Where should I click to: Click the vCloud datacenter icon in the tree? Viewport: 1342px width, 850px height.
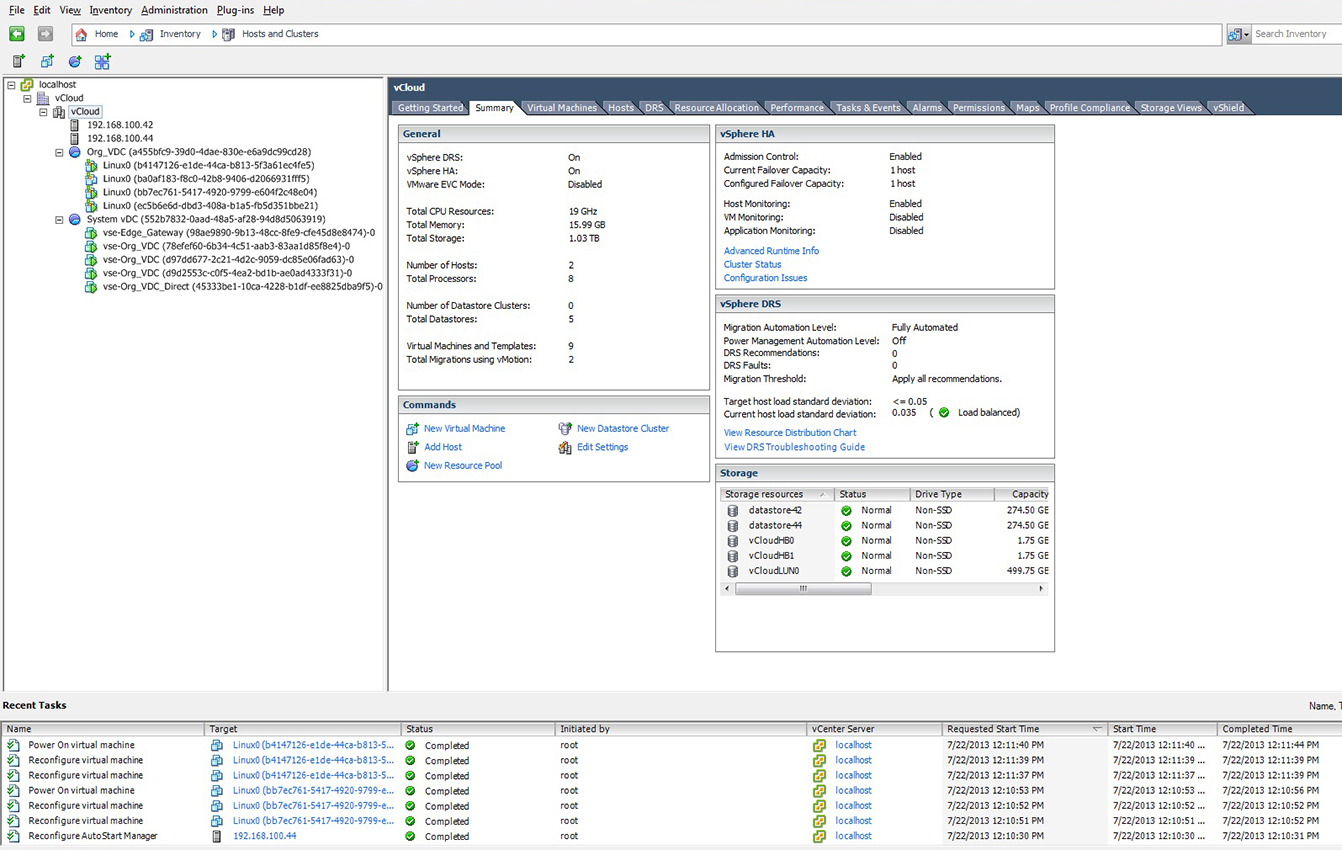(x=43, y=98)
